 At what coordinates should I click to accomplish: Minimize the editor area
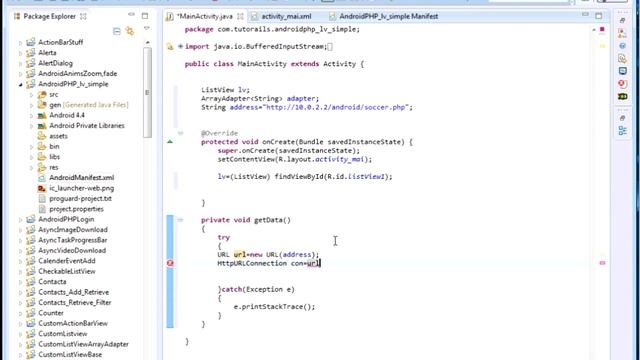[x=585, y=15]
